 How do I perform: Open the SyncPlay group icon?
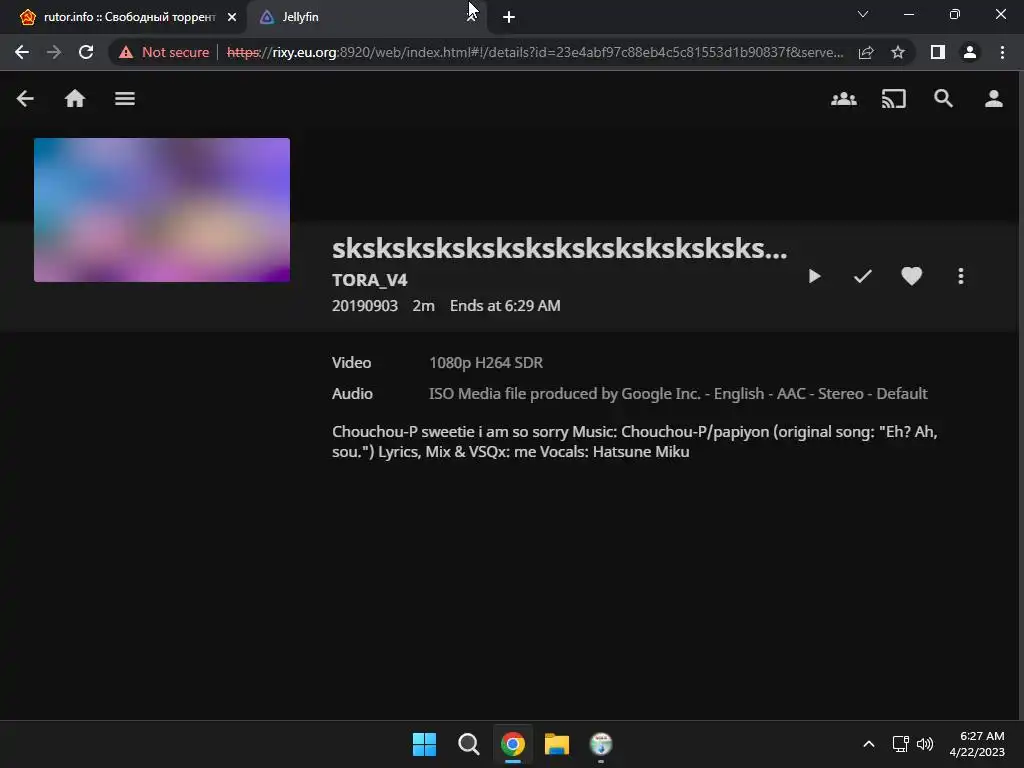(x=844, y=99)
